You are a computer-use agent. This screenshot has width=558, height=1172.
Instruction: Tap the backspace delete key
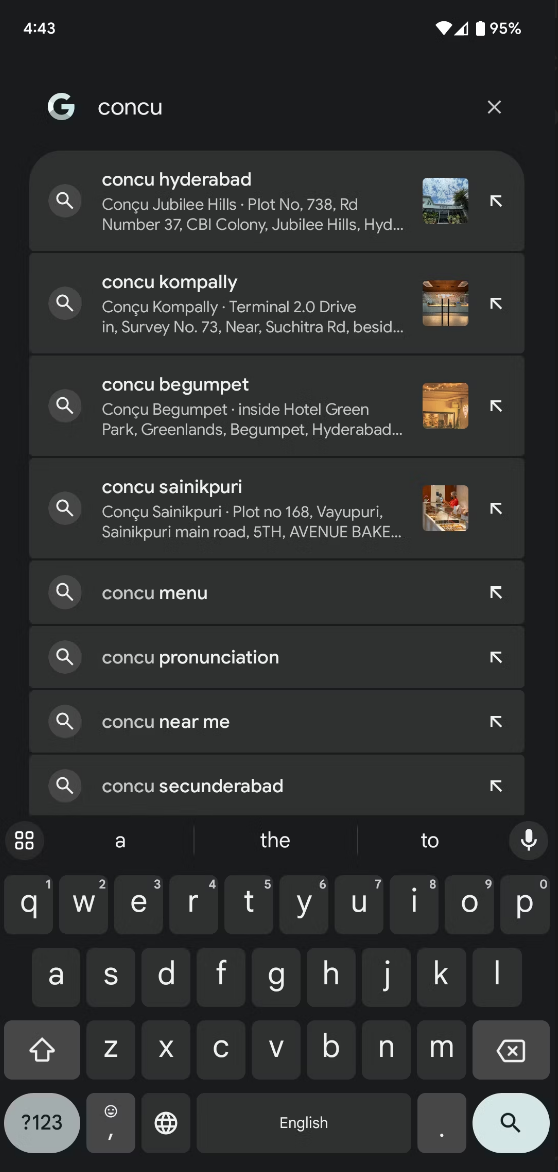(x=510, y=1050)
